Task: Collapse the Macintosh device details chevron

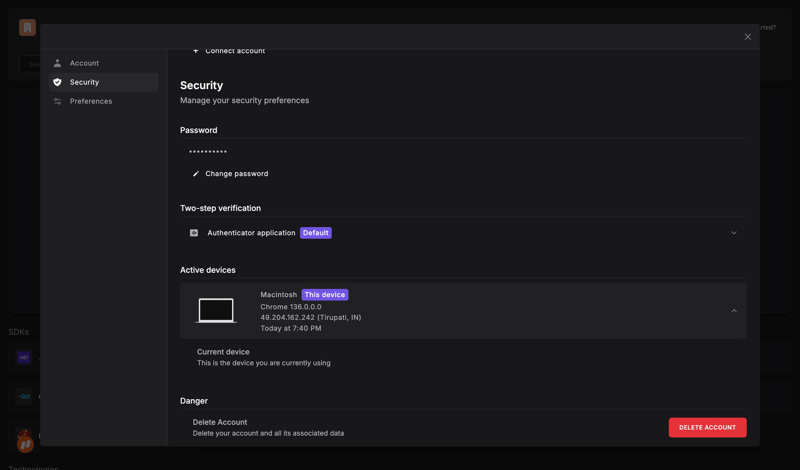Action: point(734,311)
